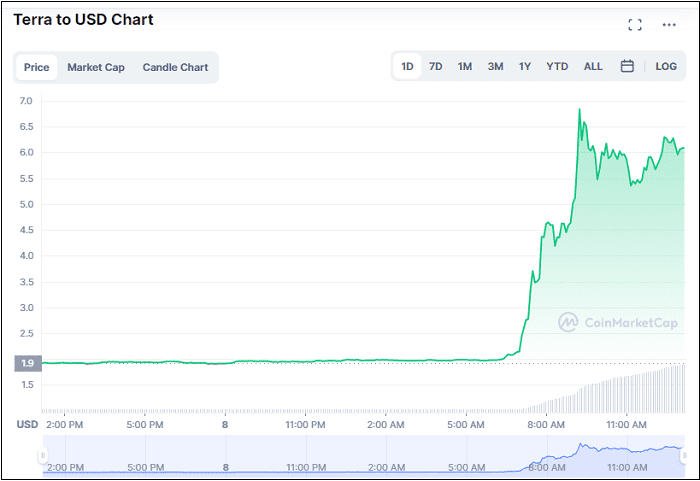The image size is (700, 481).
Task: Select the 3M time range
Action: point(496,67)
